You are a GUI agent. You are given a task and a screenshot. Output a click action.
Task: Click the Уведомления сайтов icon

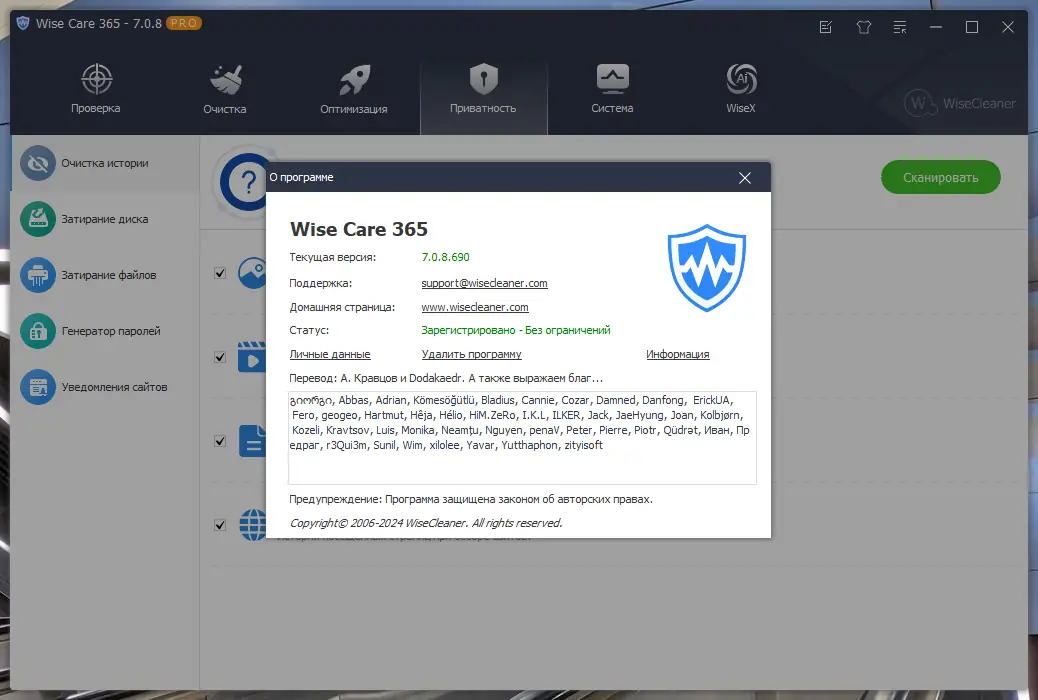click(x=38, y=387)
